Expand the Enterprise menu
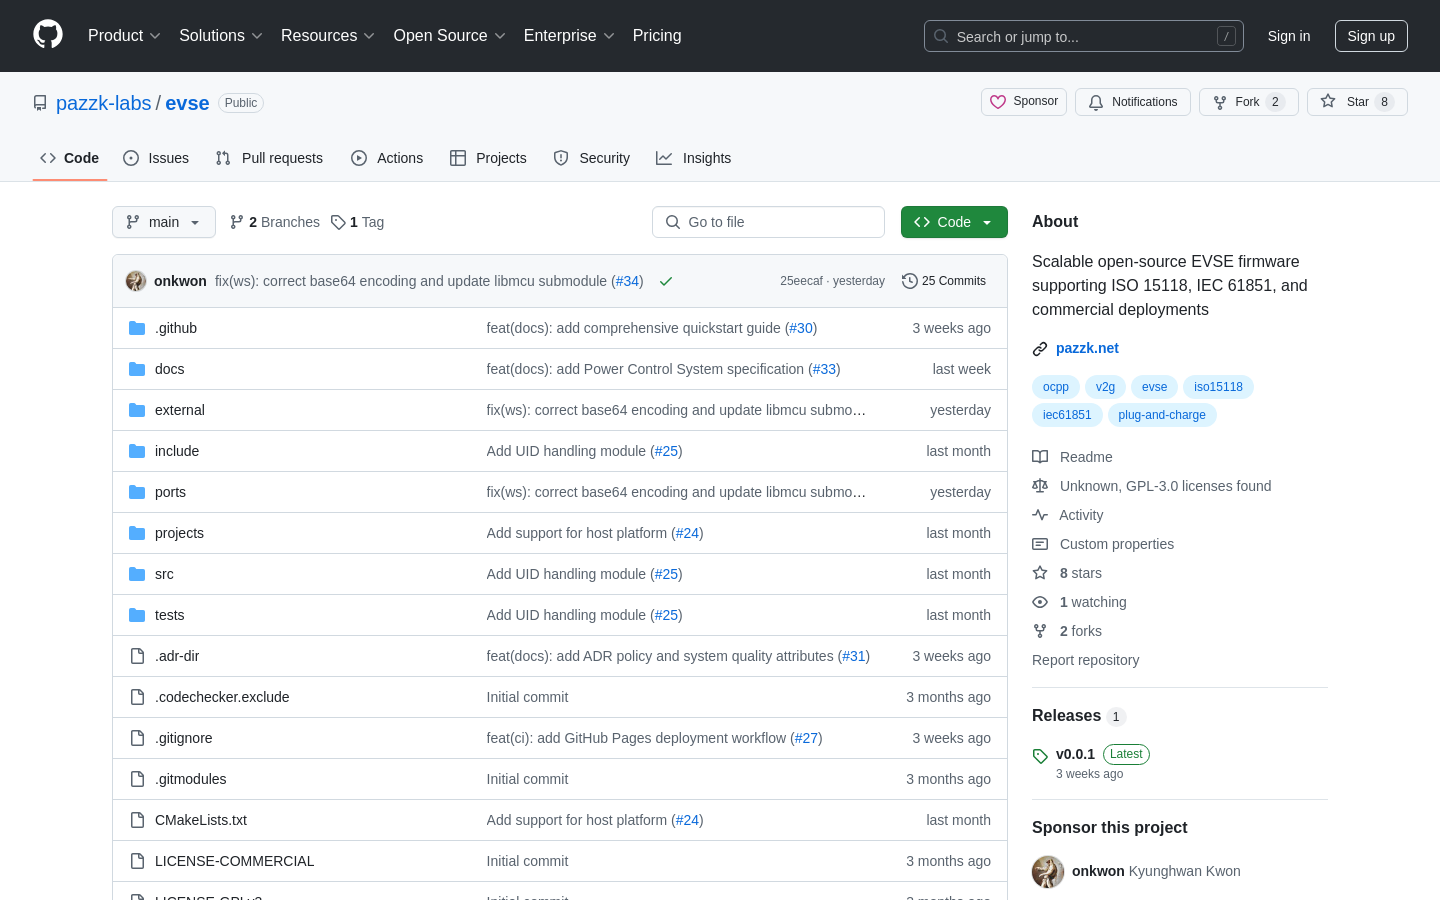1440x900 pixels. tap(569, 36)
